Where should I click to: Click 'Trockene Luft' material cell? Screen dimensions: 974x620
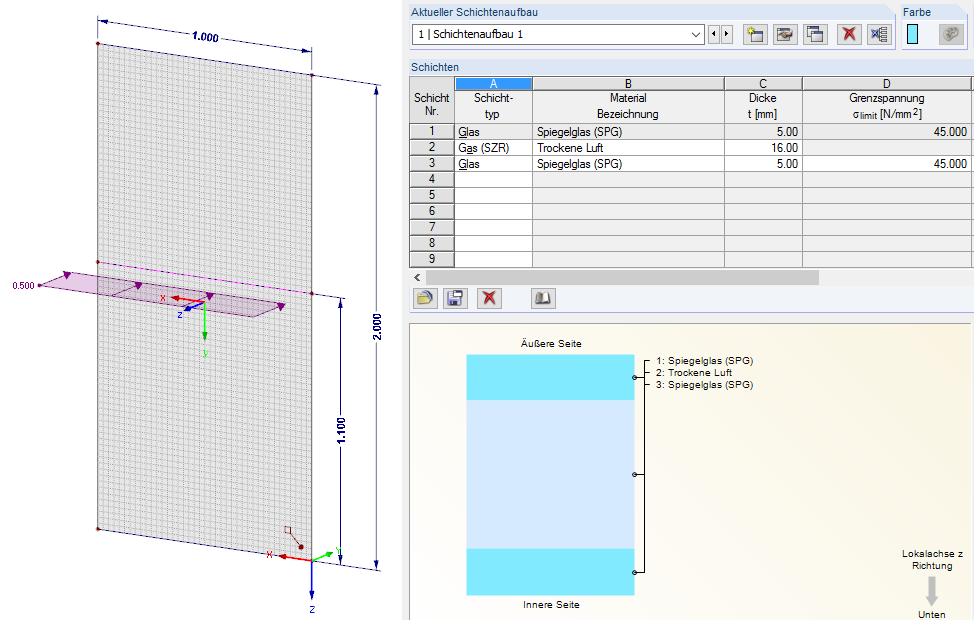coord(628,148)
